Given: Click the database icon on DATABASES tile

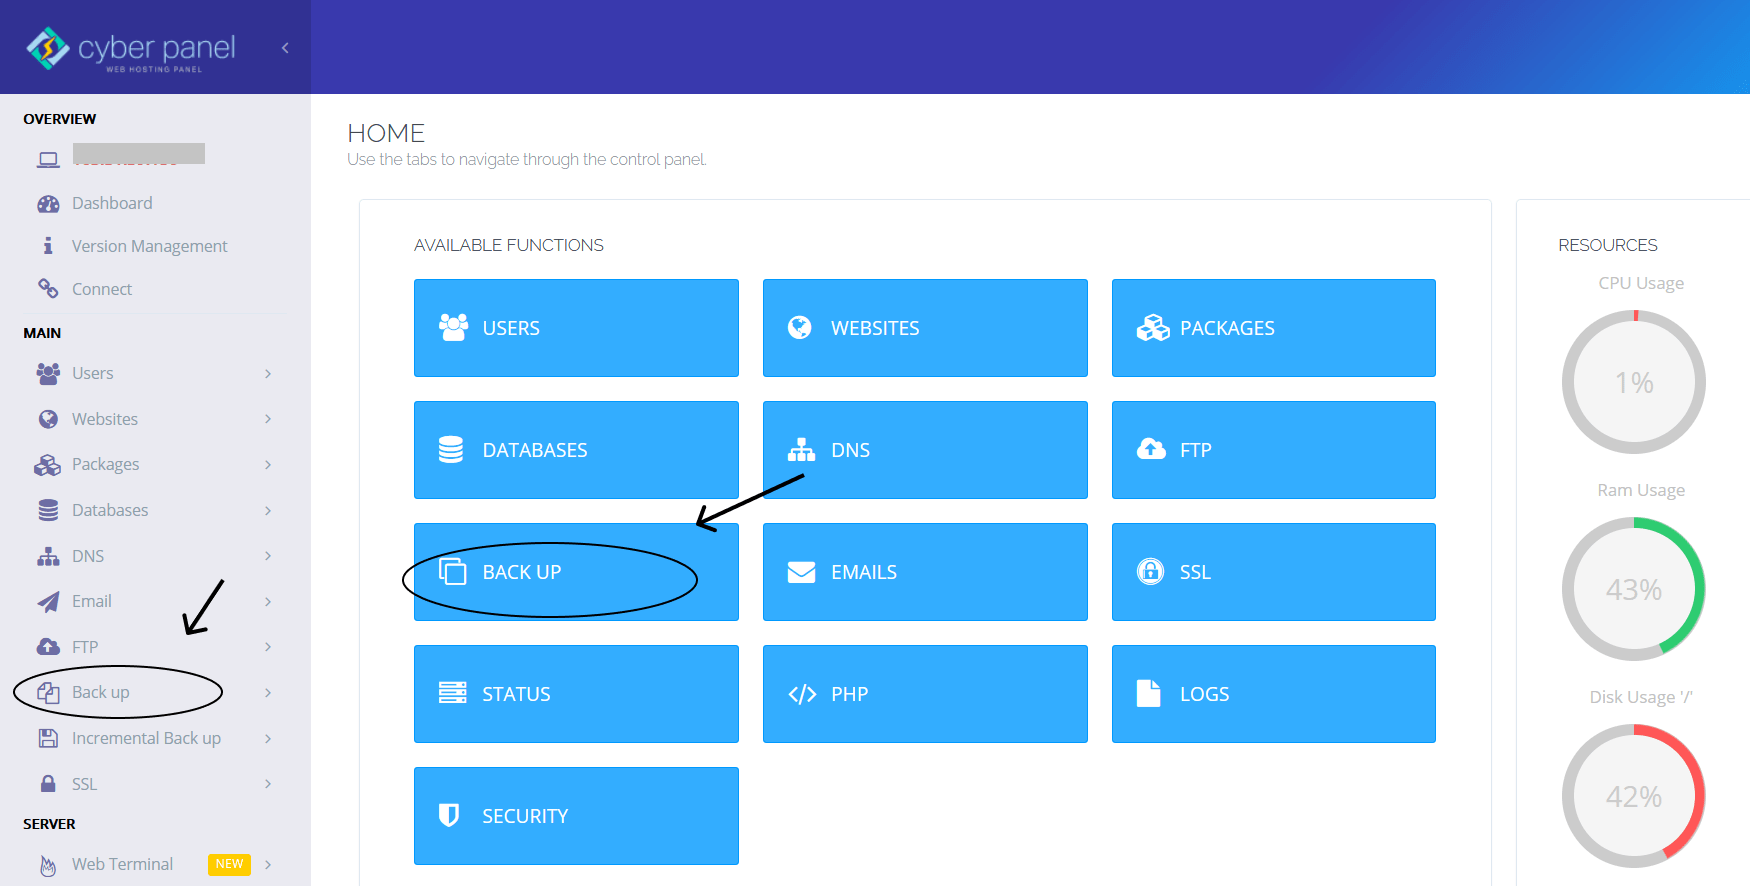Looking at the screenshot, I should pos(451,450).
